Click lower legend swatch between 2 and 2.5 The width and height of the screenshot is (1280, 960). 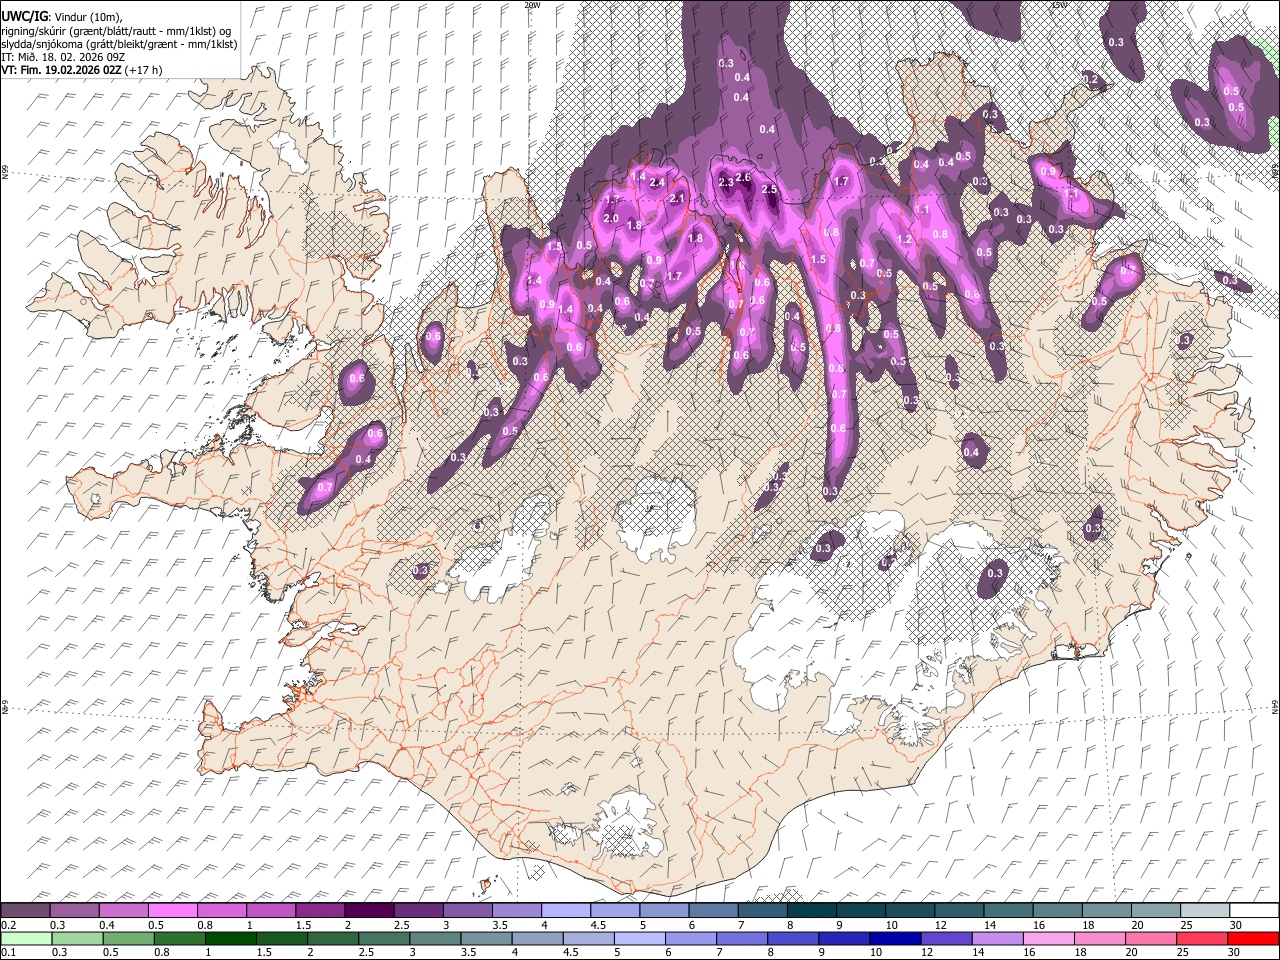point(334,938)
